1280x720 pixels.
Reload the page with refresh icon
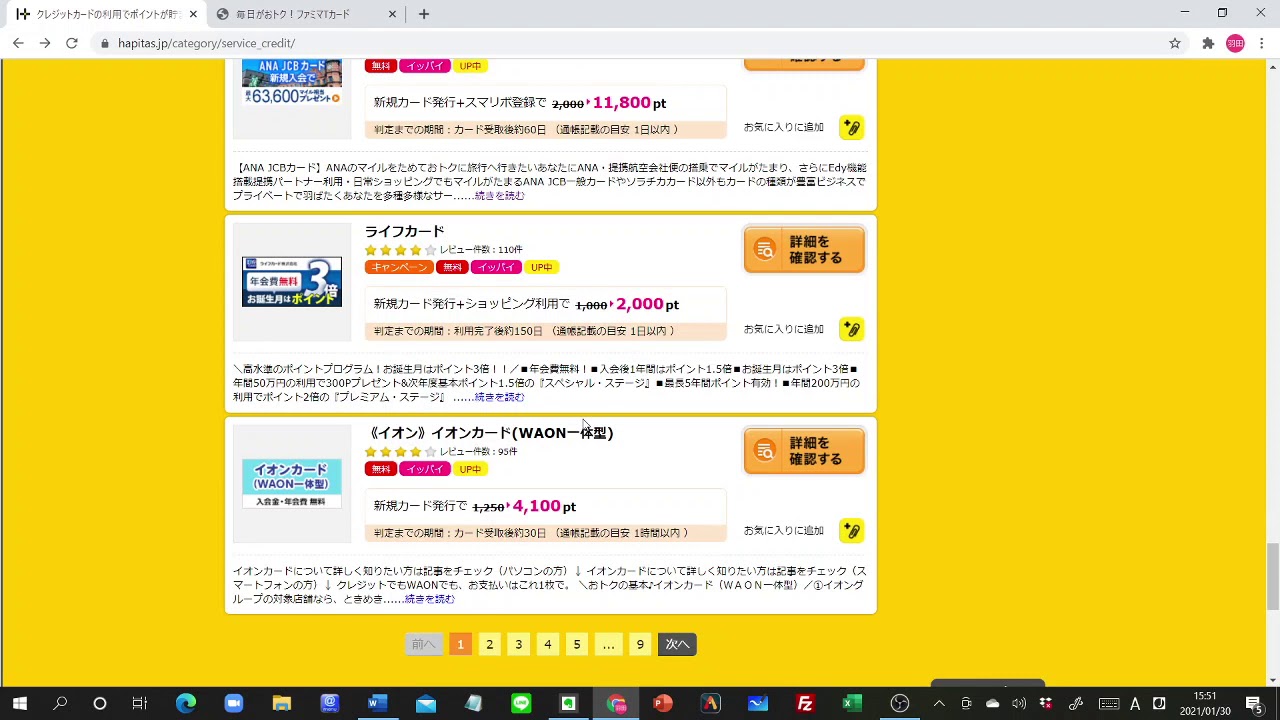coord(72,43)
